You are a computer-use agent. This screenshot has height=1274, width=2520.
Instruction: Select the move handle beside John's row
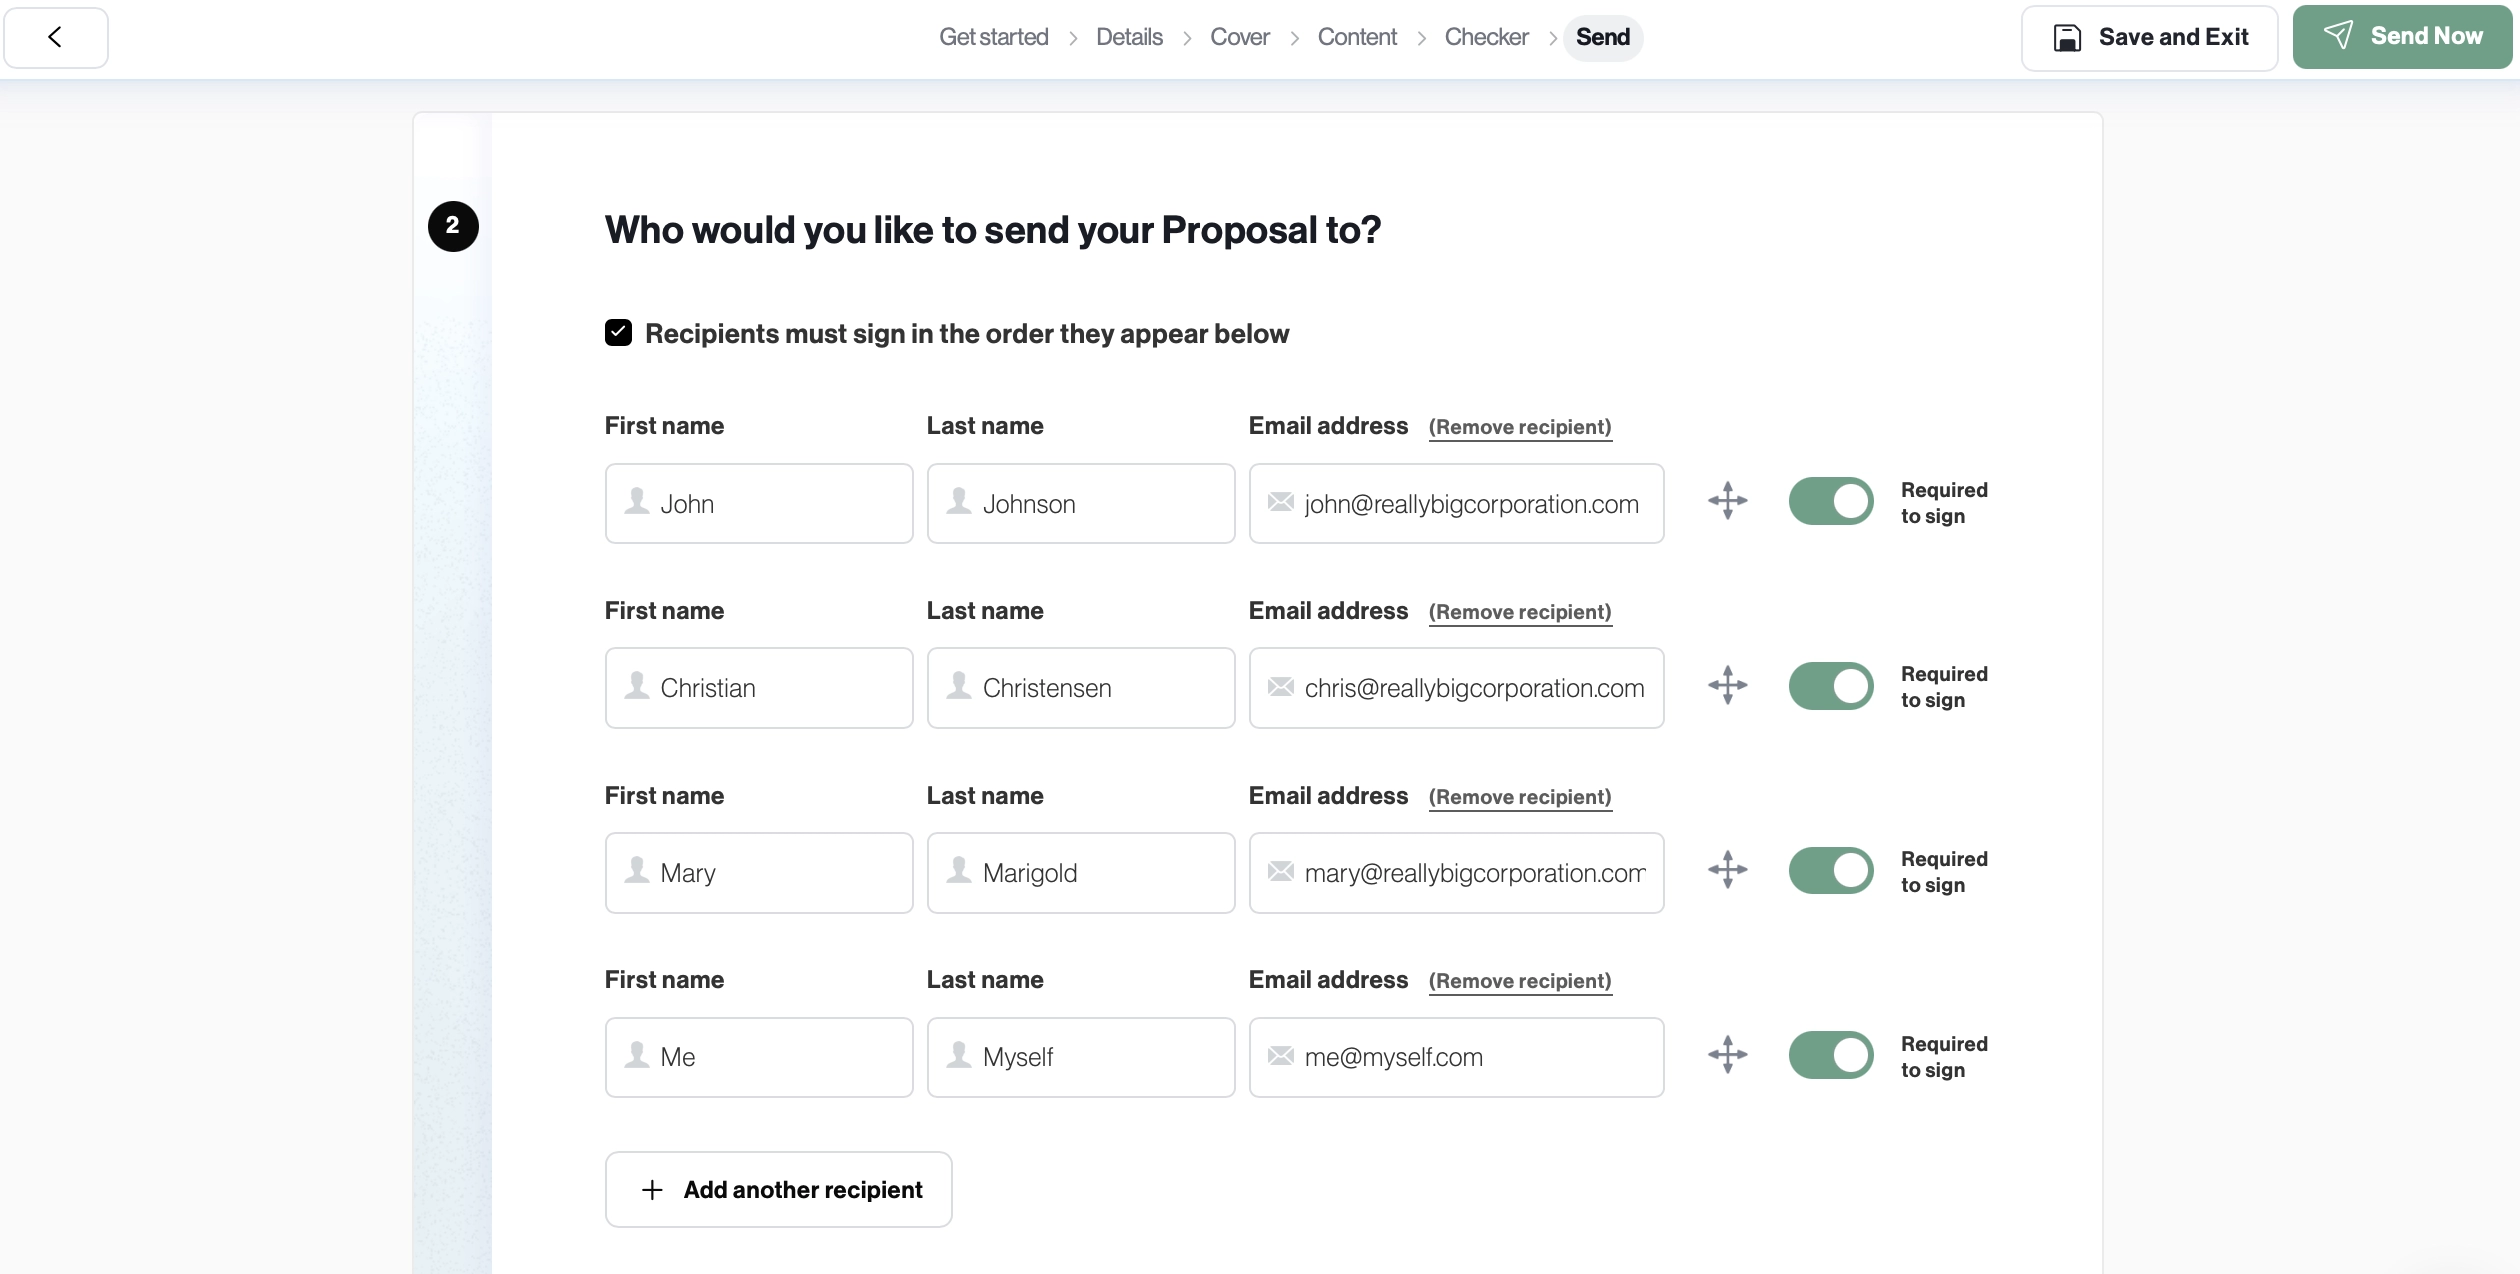click(1729, 501)
